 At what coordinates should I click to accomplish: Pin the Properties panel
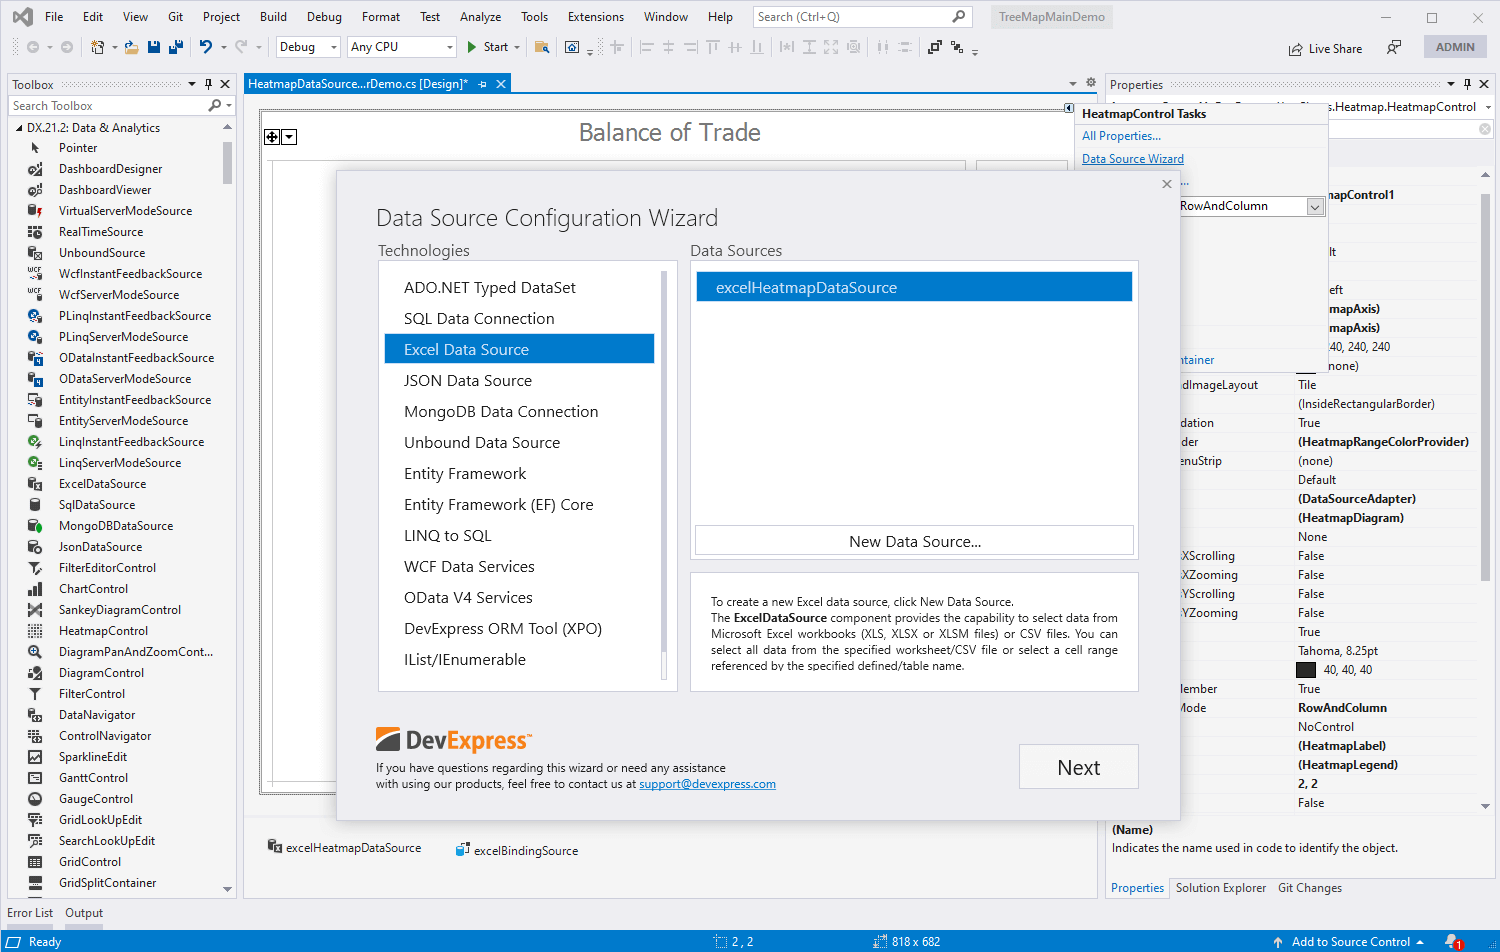[1468, 84]
